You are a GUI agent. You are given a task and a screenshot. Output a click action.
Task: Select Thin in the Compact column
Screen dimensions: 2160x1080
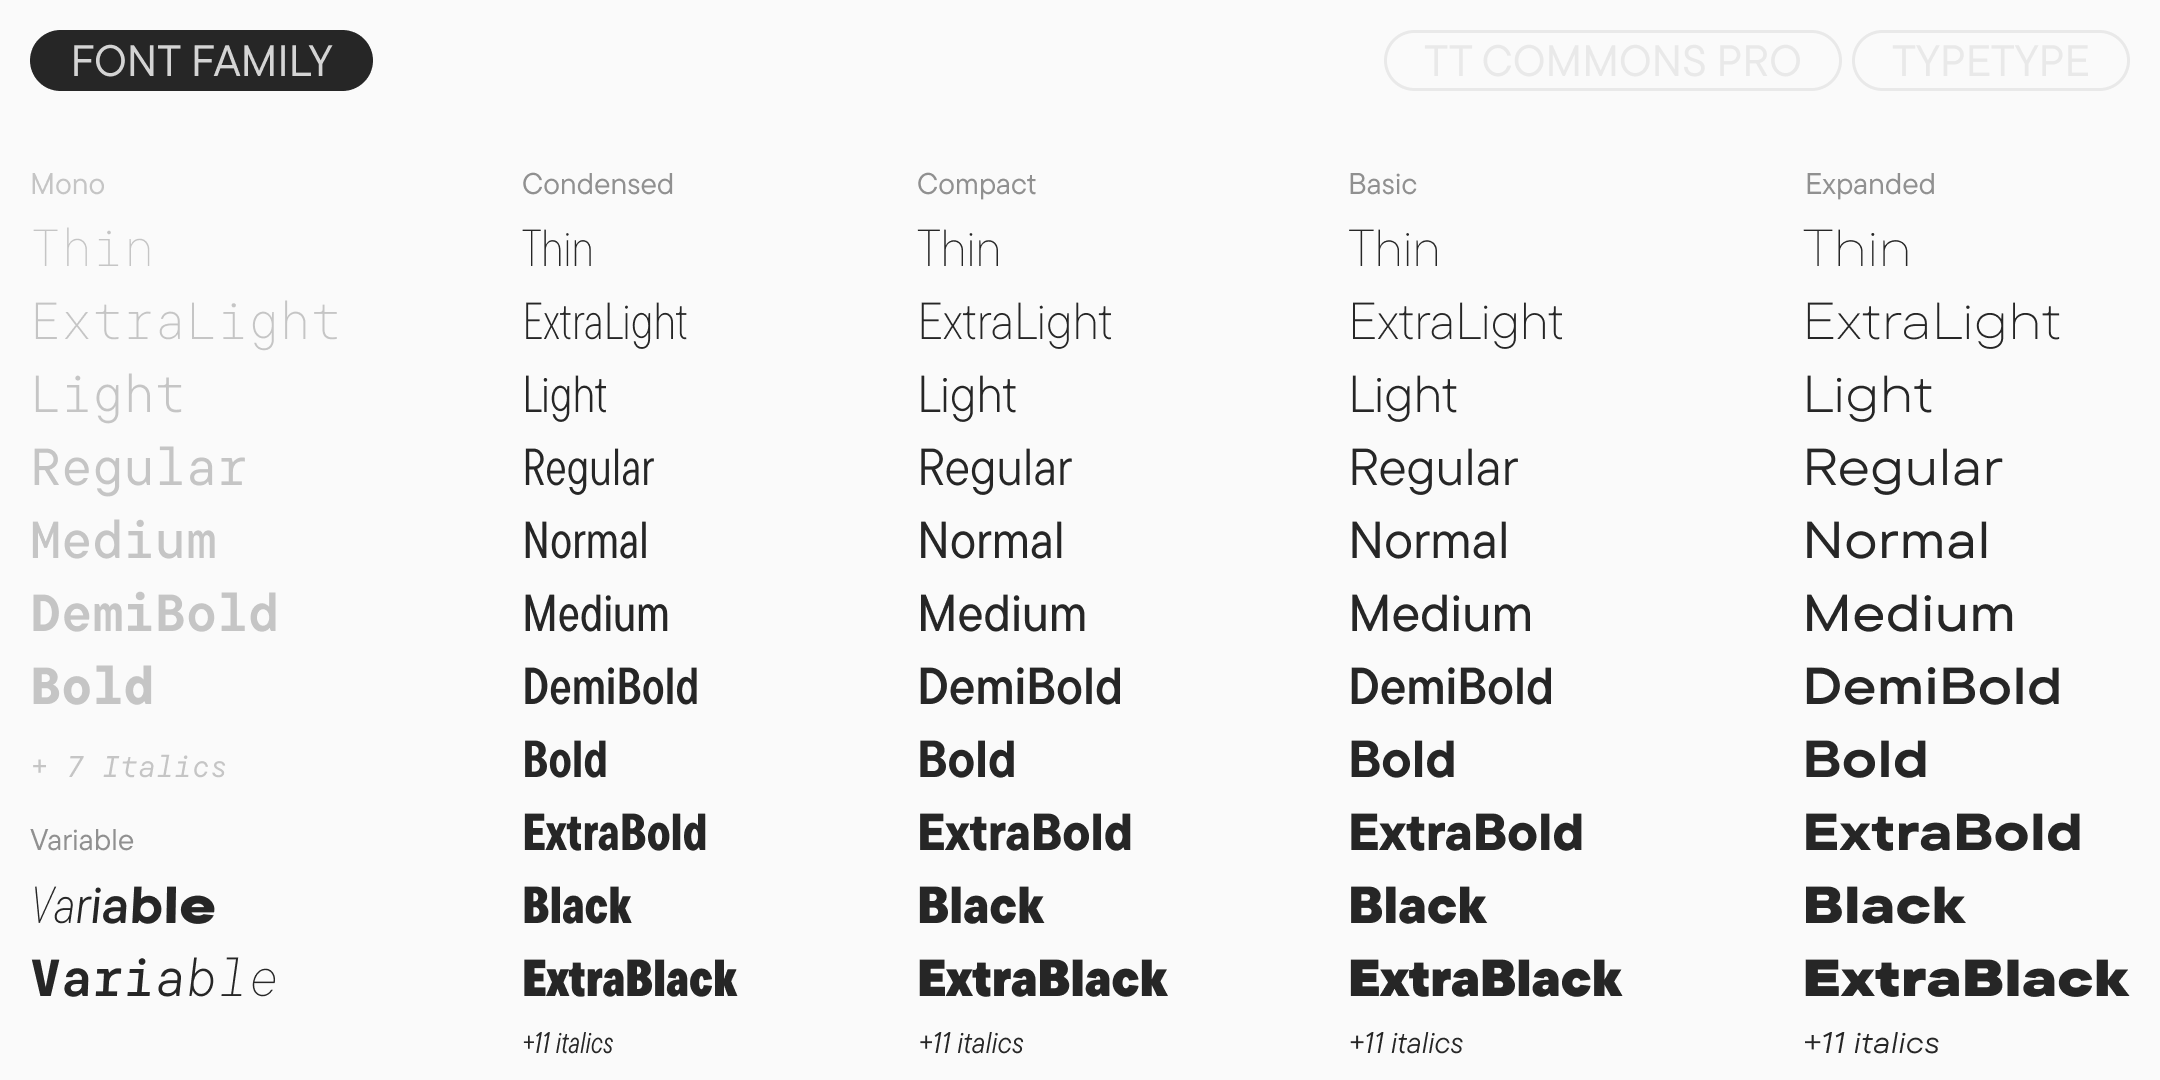coord(958,249)
